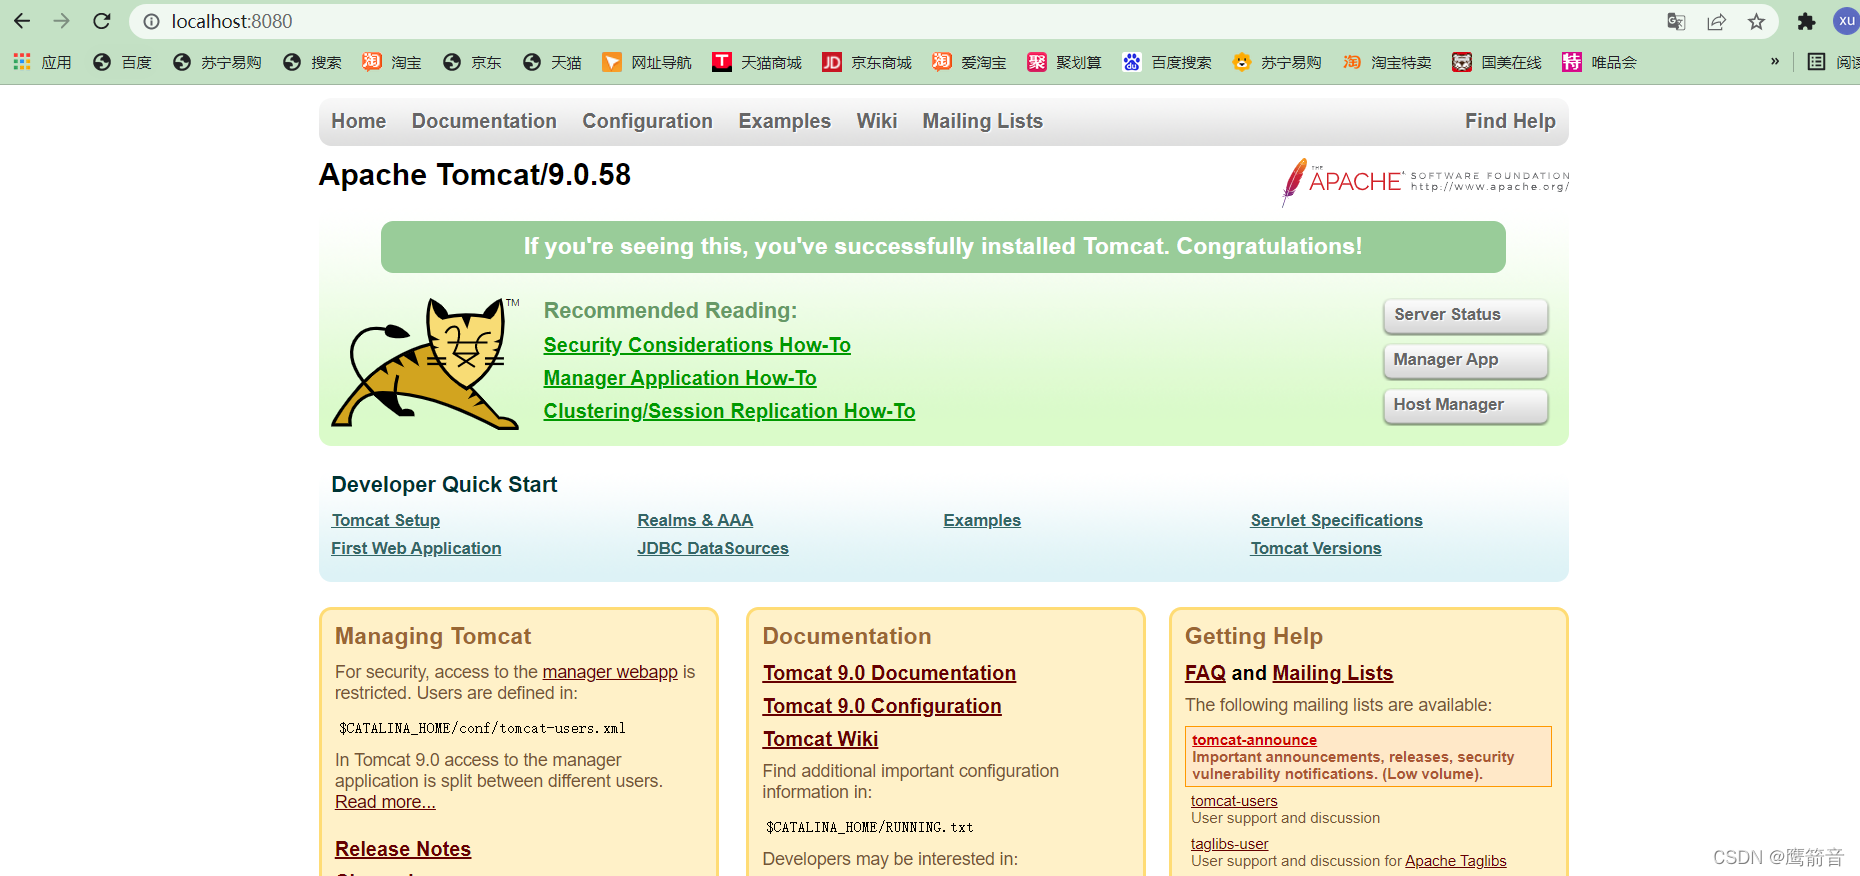Open the JDBC DataSources link

(713, 548)
